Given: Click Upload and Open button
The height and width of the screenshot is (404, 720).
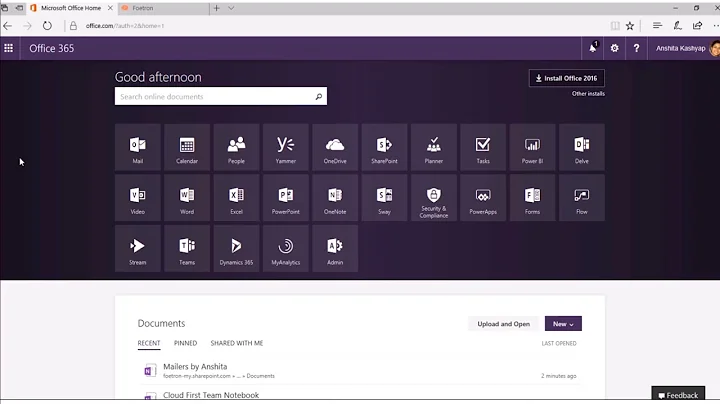Looking at the screenshot, I should [x=504, y=324].
